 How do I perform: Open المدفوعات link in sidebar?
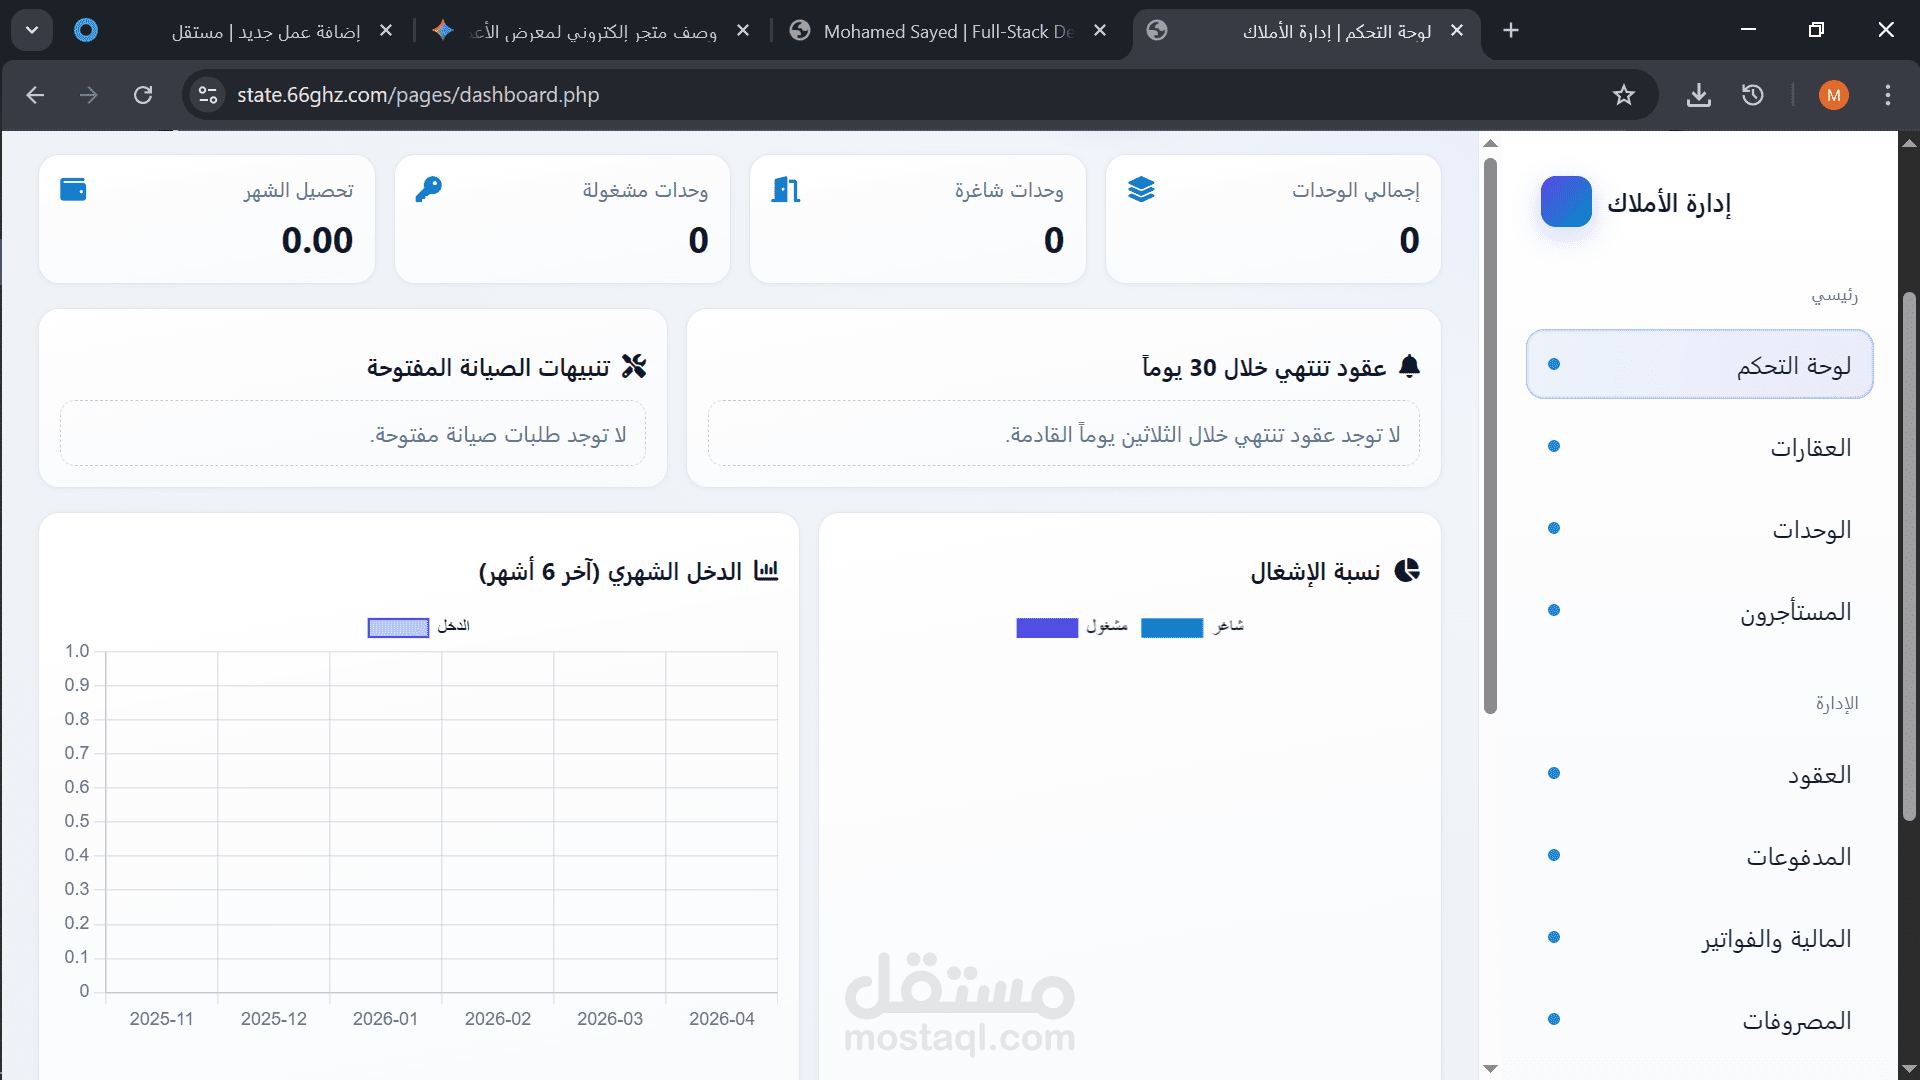(x=1798, y=857)
